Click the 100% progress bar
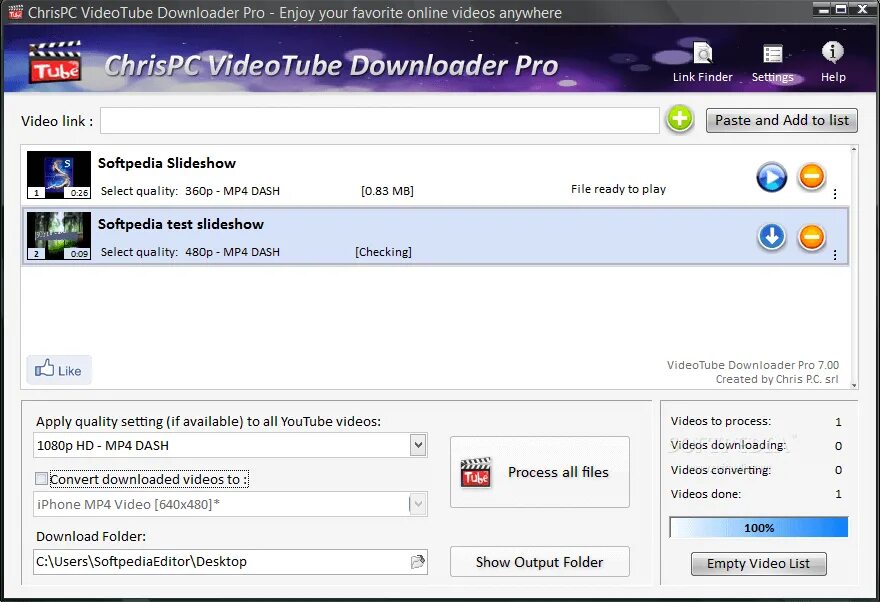 (759, 527)
